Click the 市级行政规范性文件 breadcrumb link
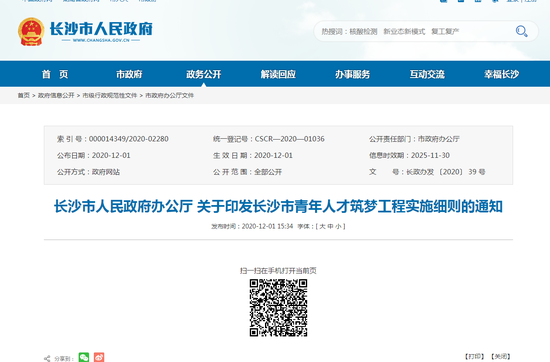This screenshot has height=362, width=550. pyautogui.click(x=109, y=95)
